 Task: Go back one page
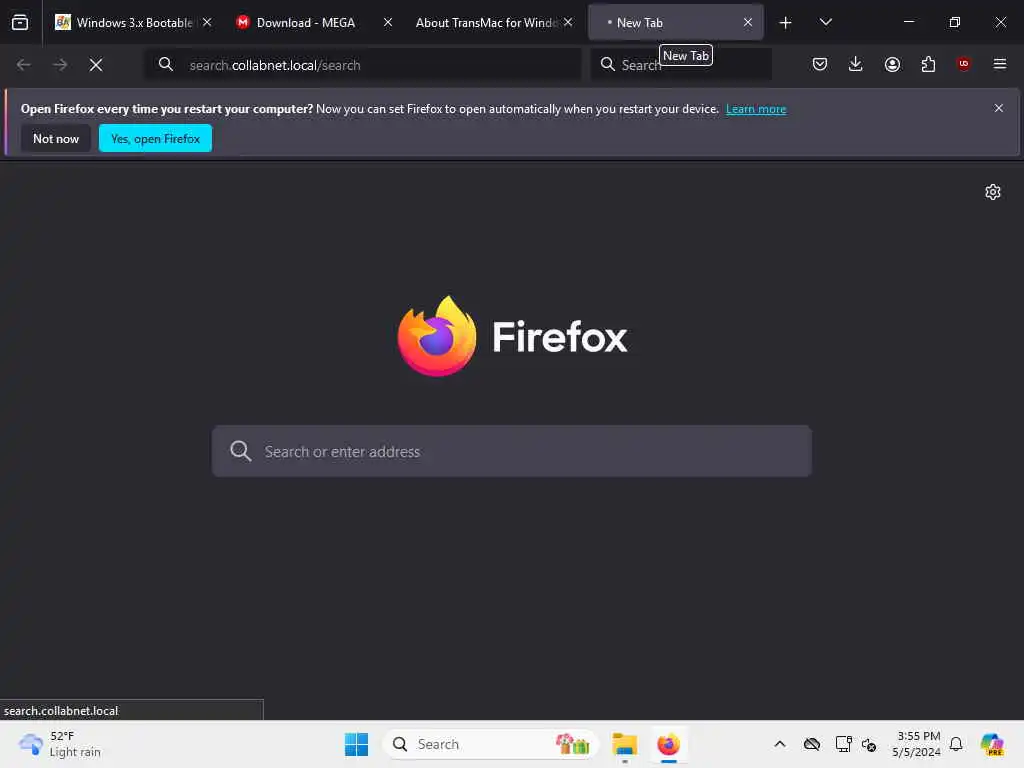coord(24,65)
